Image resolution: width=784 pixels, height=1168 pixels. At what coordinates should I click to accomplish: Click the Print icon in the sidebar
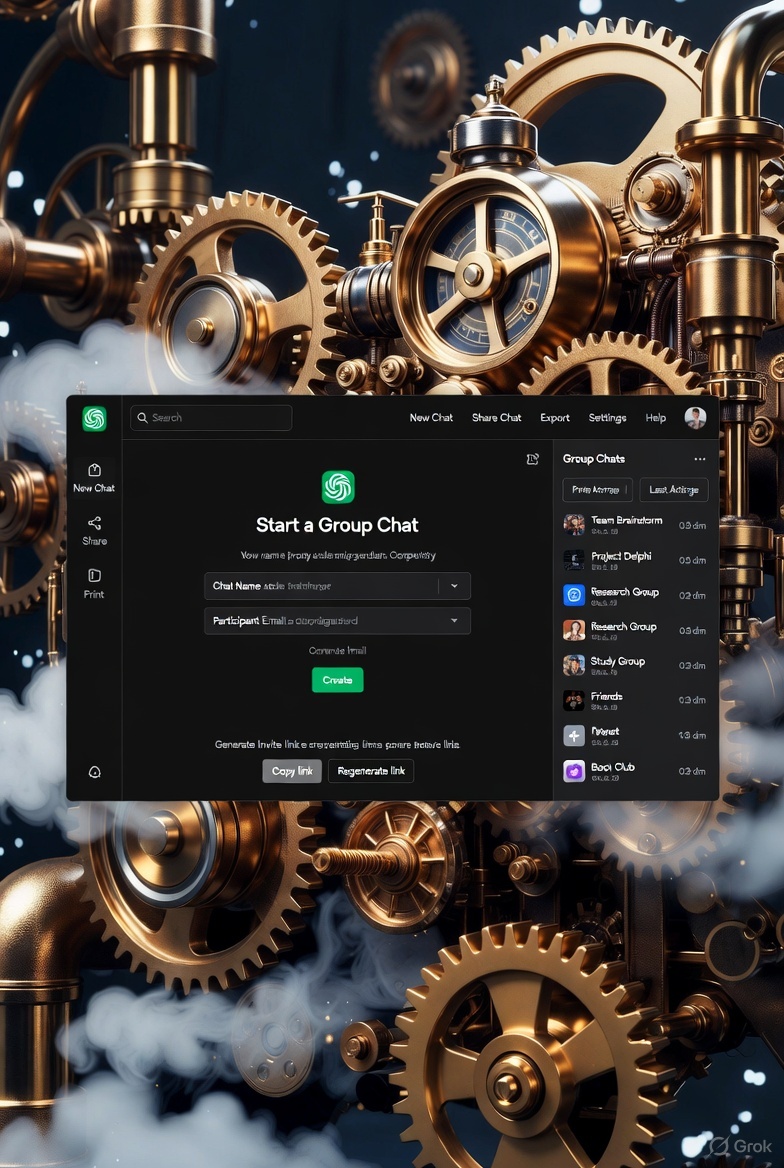pyautogui.click(x=94, y=583)
